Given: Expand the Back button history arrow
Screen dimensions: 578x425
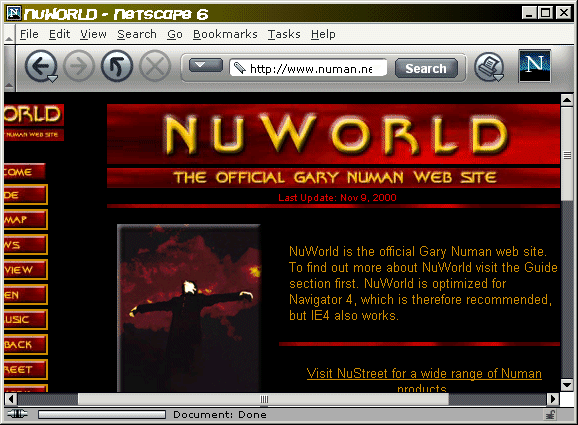Looking at the screenshot, I should [x=53, y=78].
